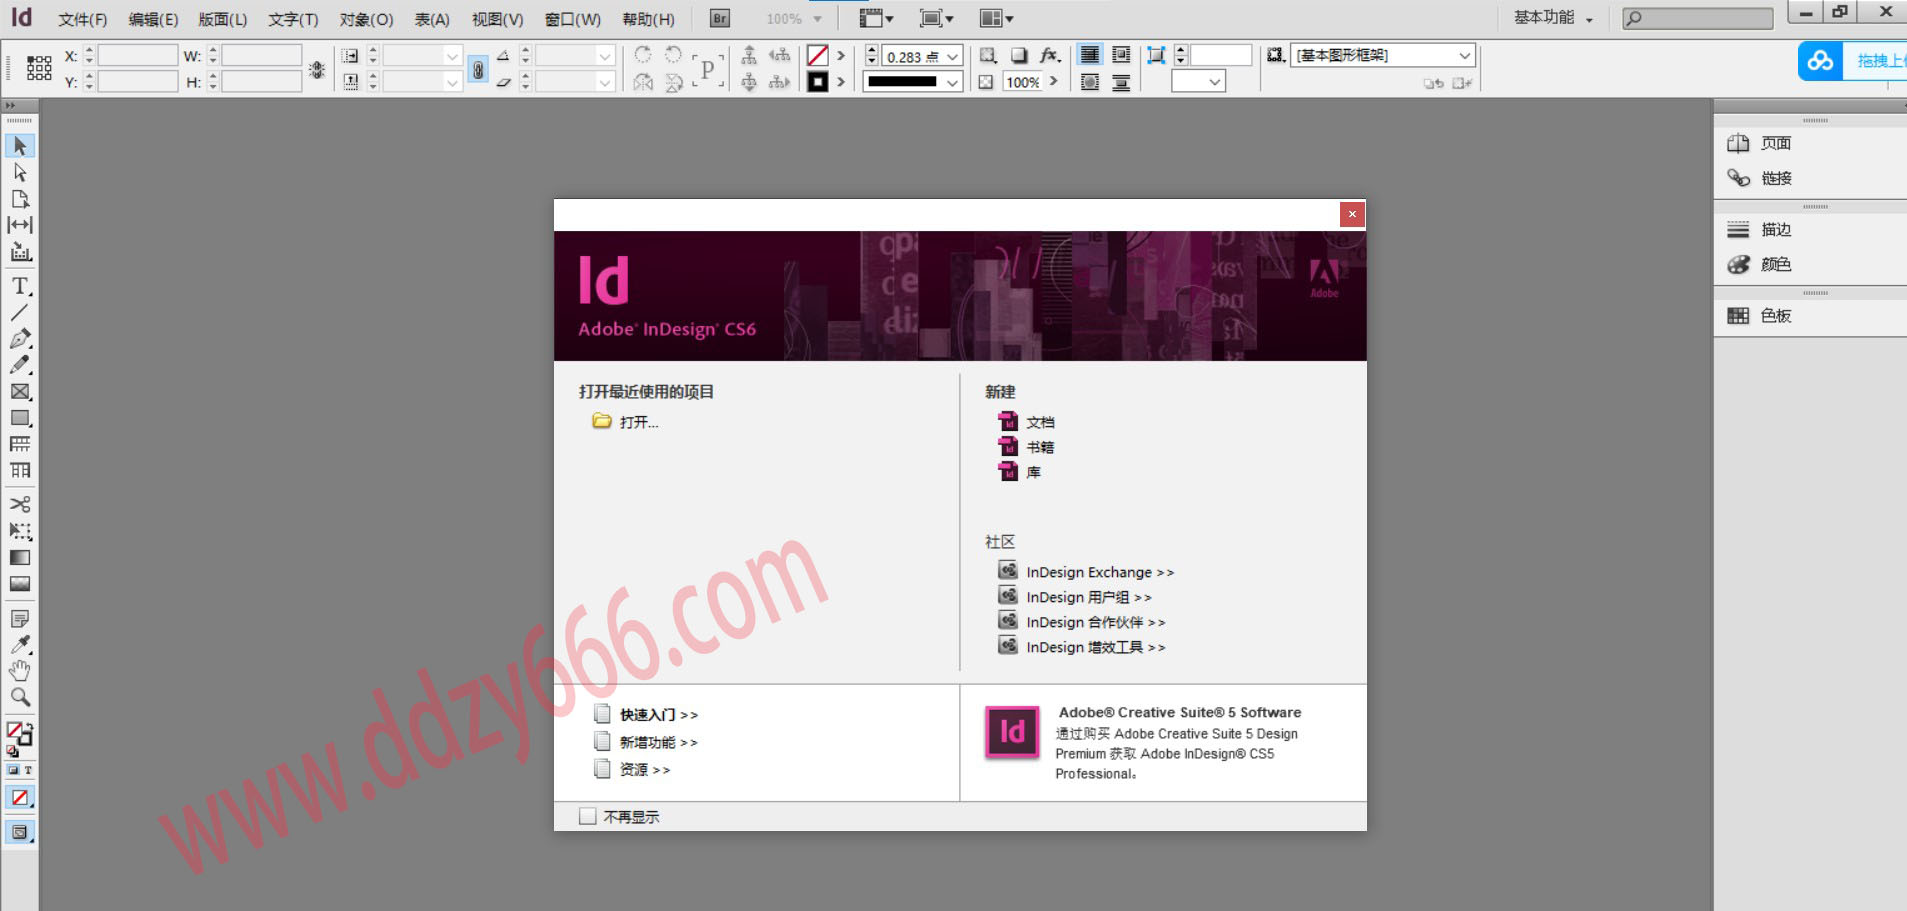Image resolution: width=1907 pixels, height=911 pixels.
Task: Click the fill color swatch in control bar
Action: (x=817, y=56)
